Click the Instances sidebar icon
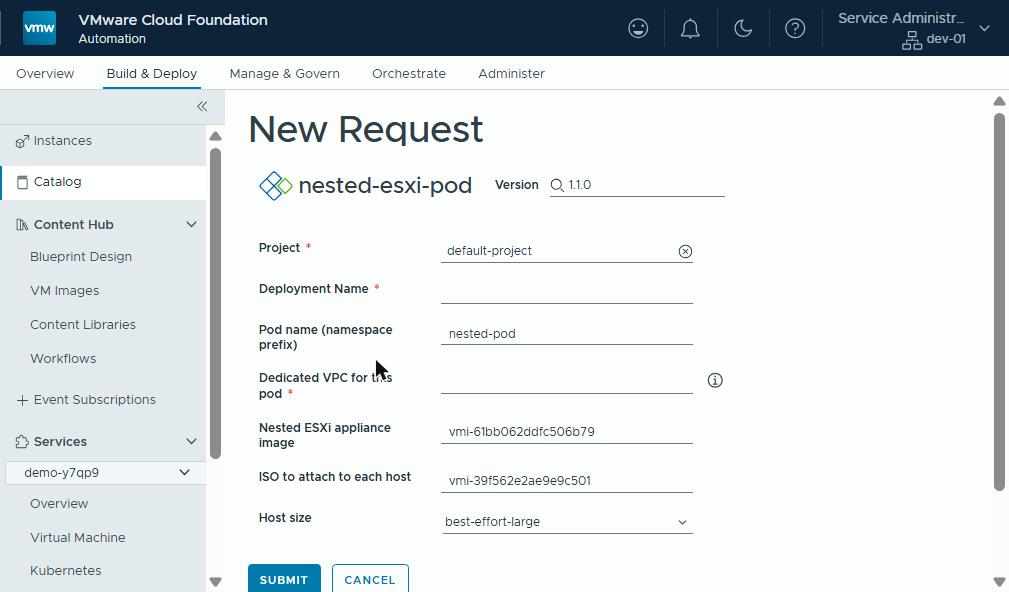The image size is (1009, 592). [x=22, y=141]
